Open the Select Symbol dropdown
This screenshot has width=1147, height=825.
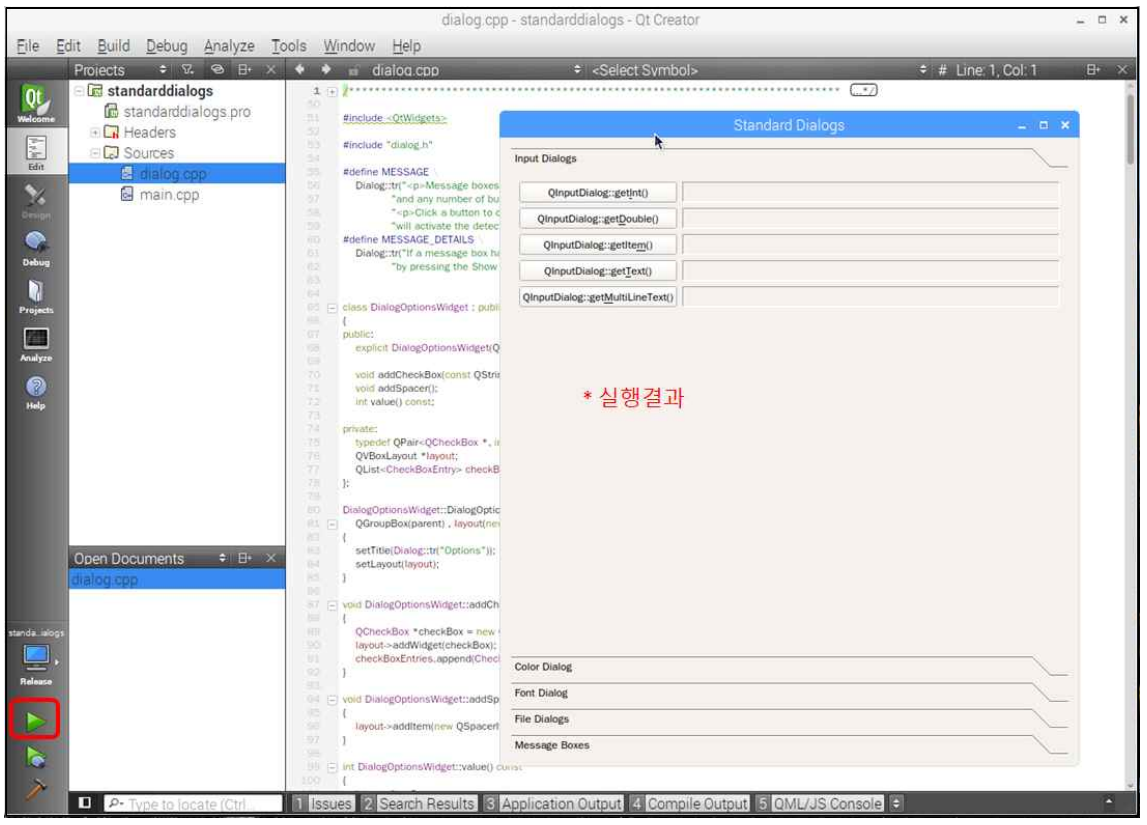923,69
